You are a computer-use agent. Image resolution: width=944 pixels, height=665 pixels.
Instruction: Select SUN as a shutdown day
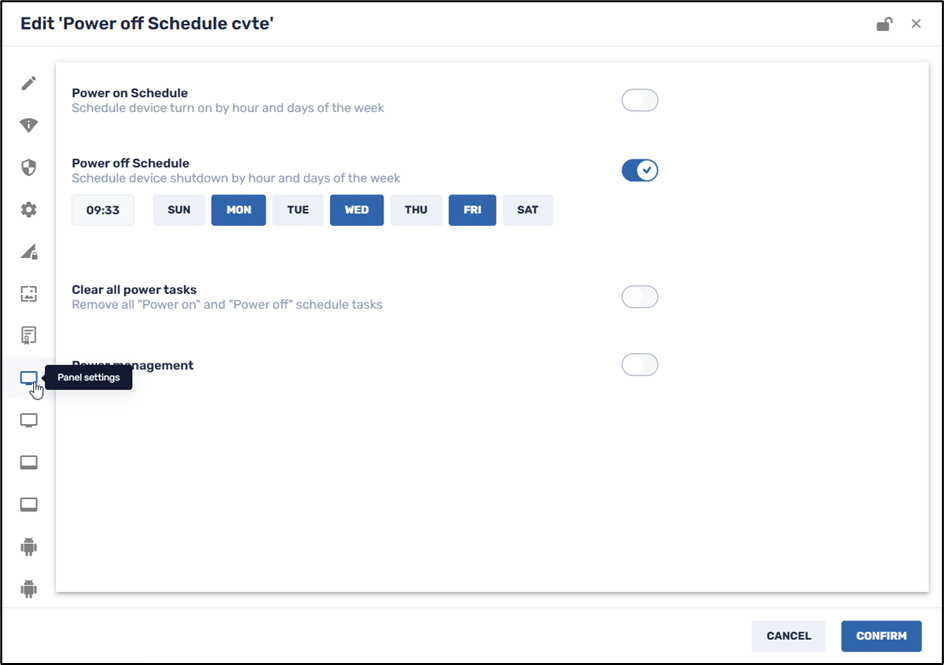tap(178, 210)
